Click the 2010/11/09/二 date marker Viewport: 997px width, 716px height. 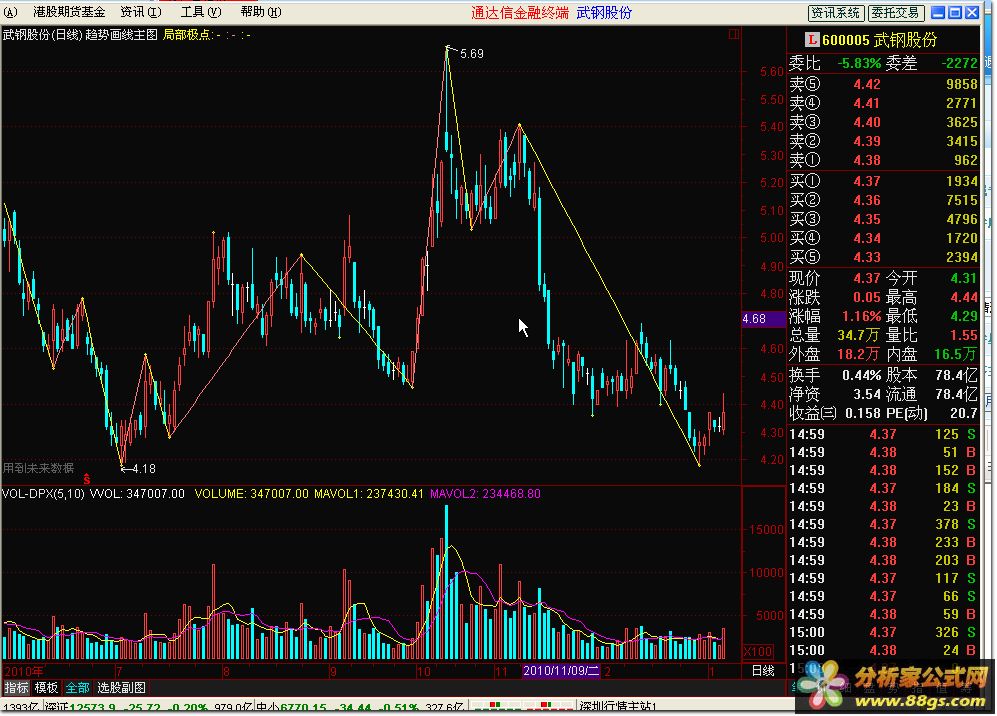pyautogui.click(x=561, y=670)
